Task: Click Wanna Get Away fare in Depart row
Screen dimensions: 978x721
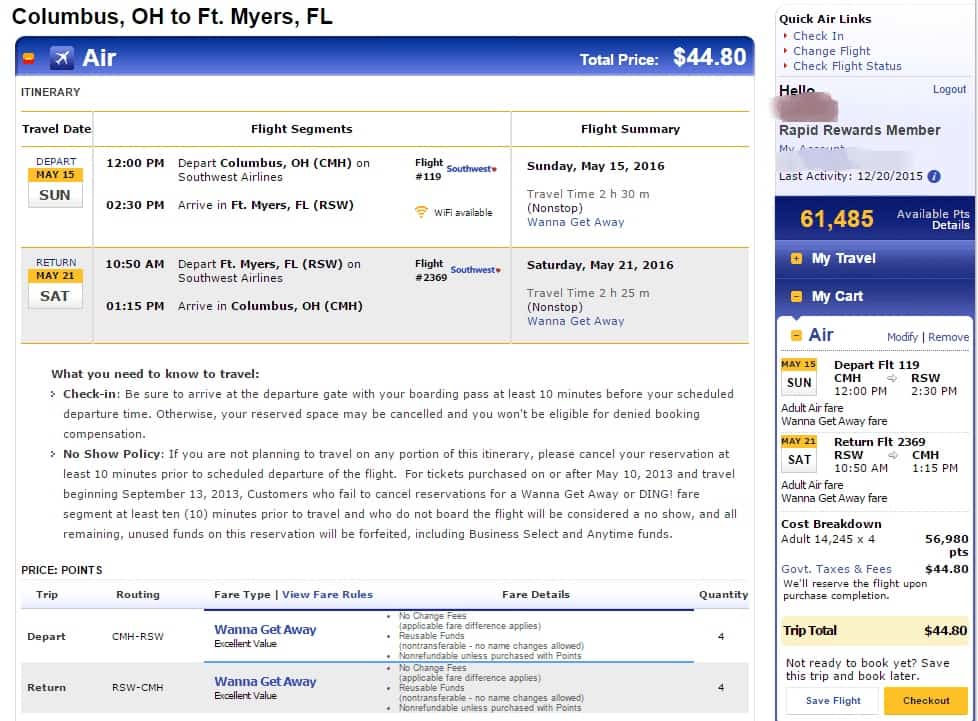Action: [x=265, y=629]
